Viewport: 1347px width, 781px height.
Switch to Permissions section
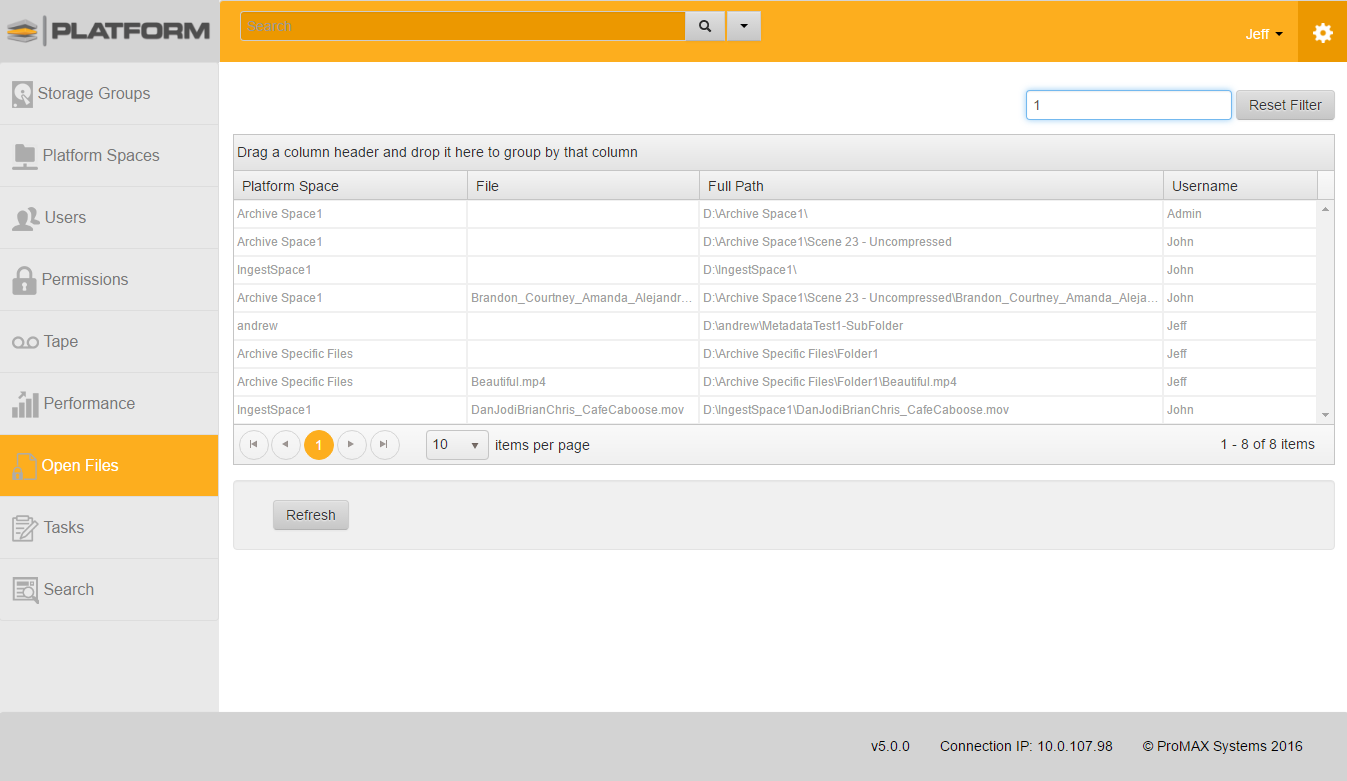(x=109, y=280)
